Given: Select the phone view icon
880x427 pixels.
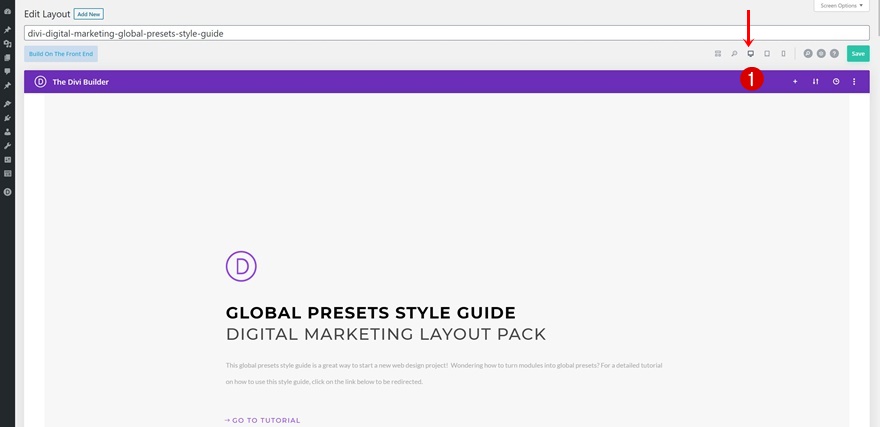Looking at the screenshot, I should (x=783, y=54).
